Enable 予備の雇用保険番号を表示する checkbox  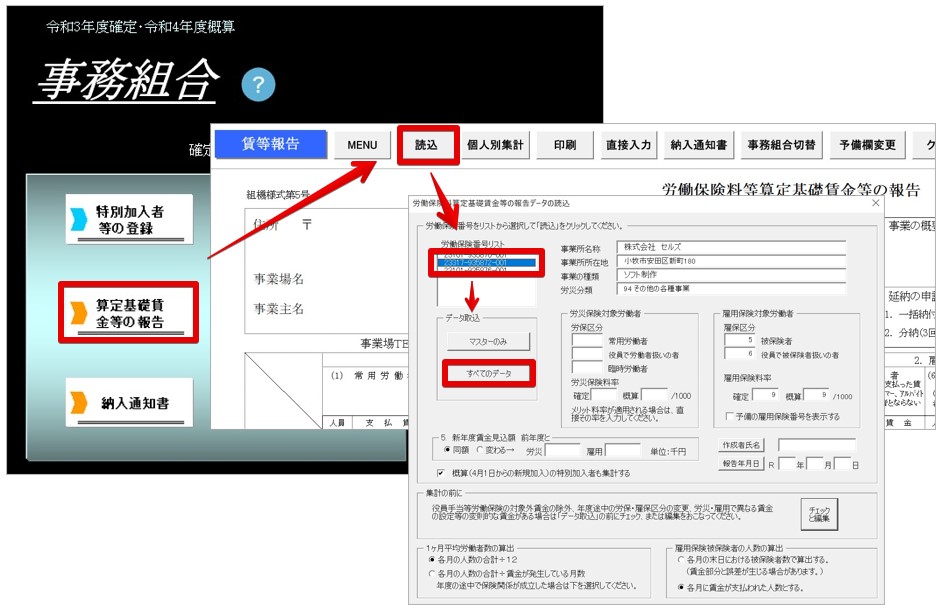(x=729, y=416)
